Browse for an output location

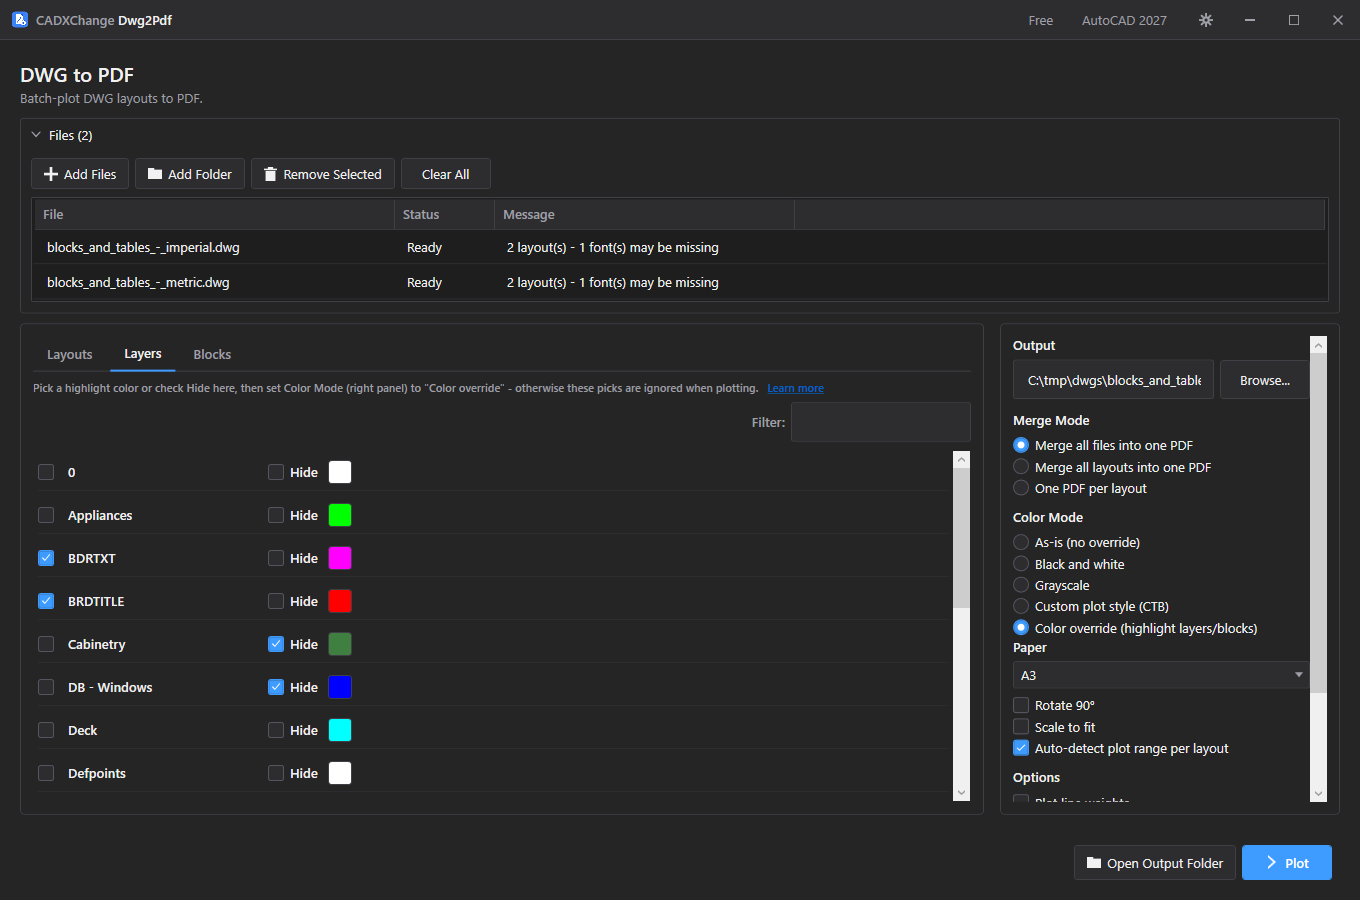tap(1265, 380)
